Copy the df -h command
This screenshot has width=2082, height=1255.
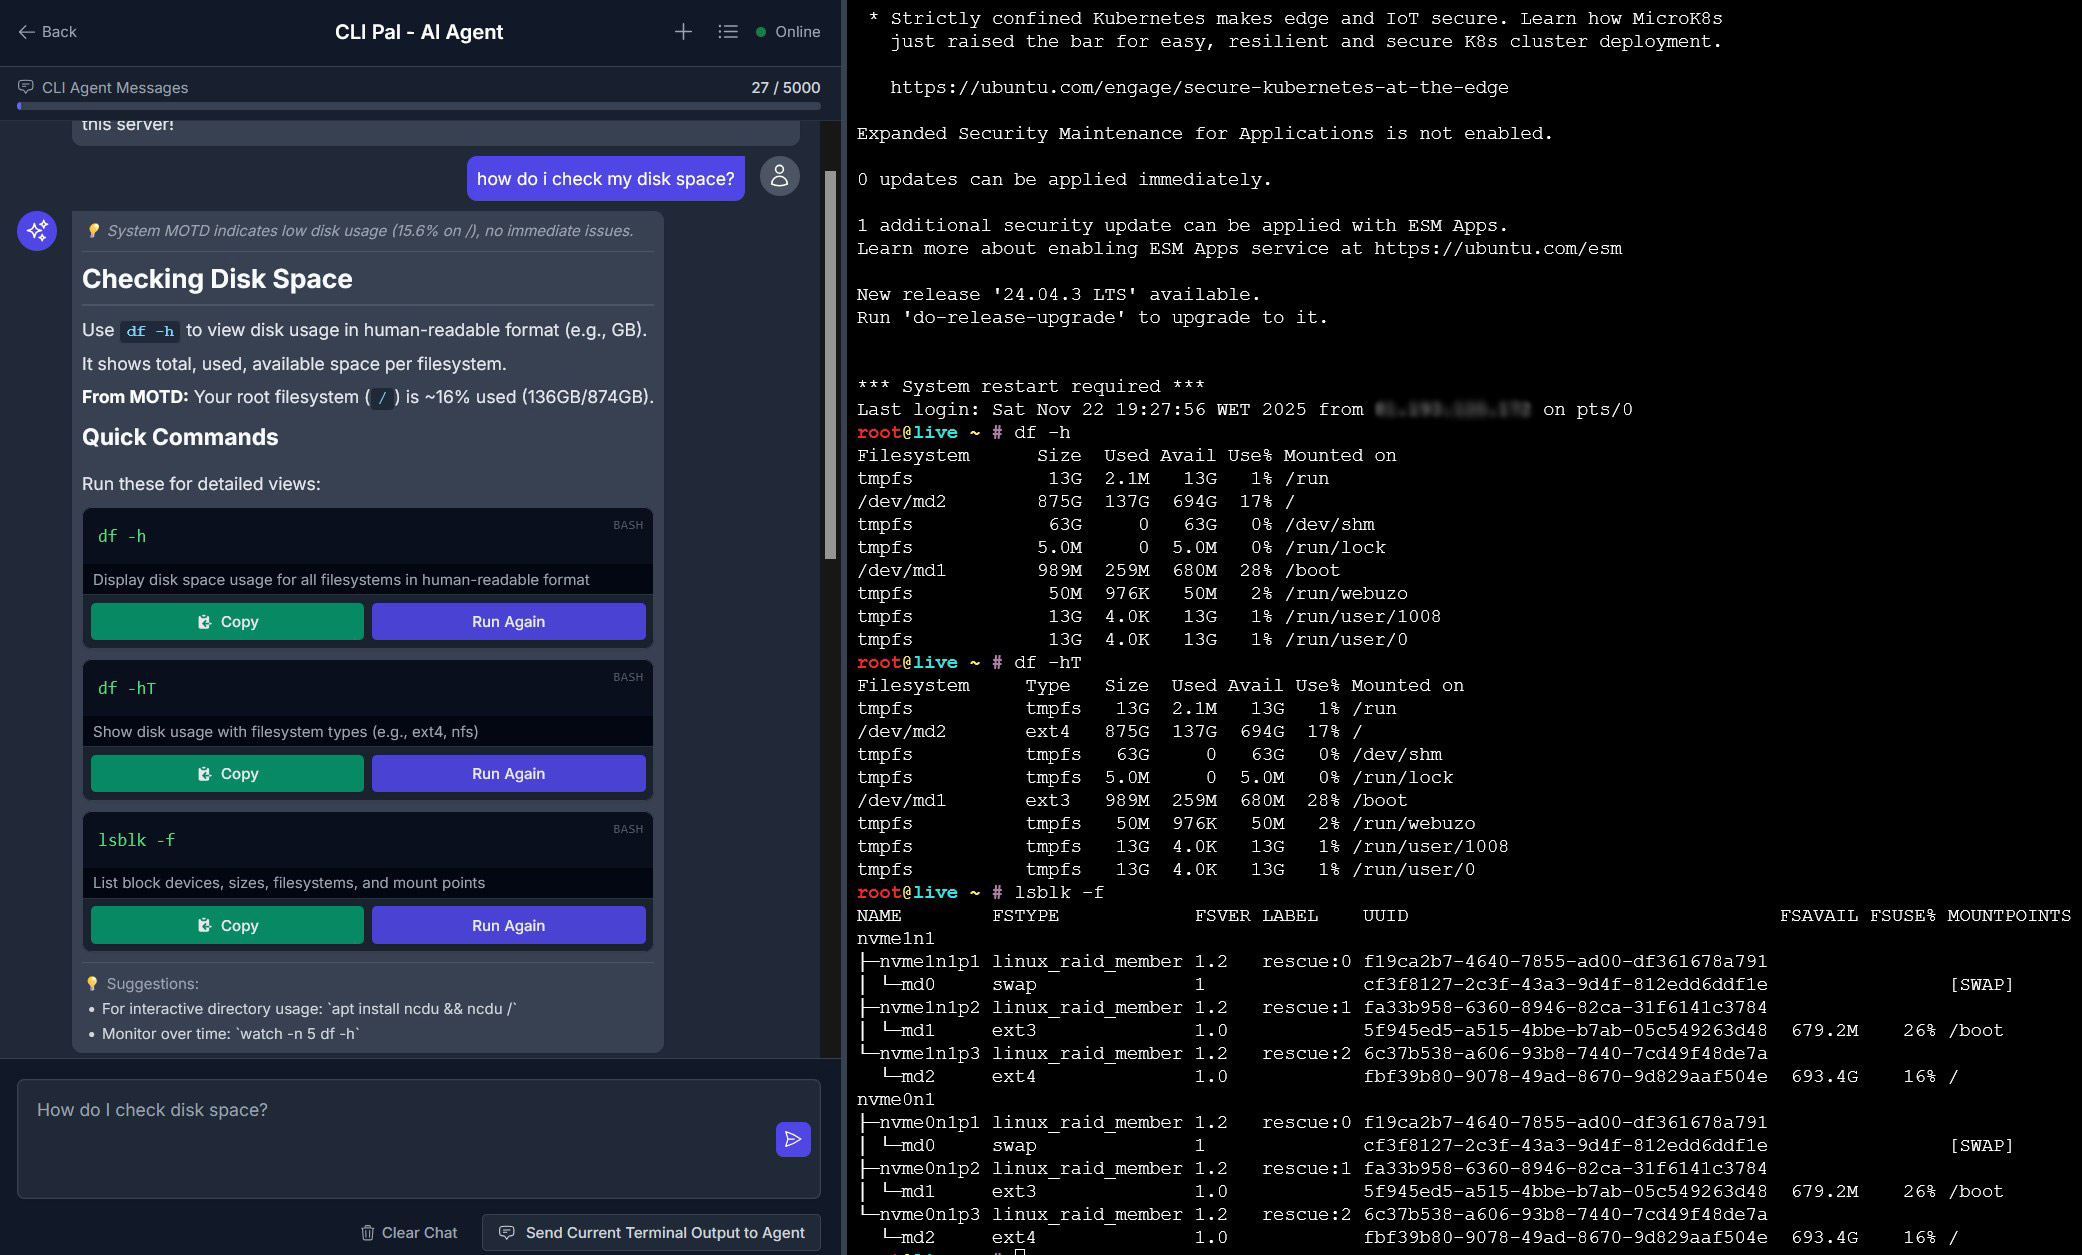(x=227, y=622)
